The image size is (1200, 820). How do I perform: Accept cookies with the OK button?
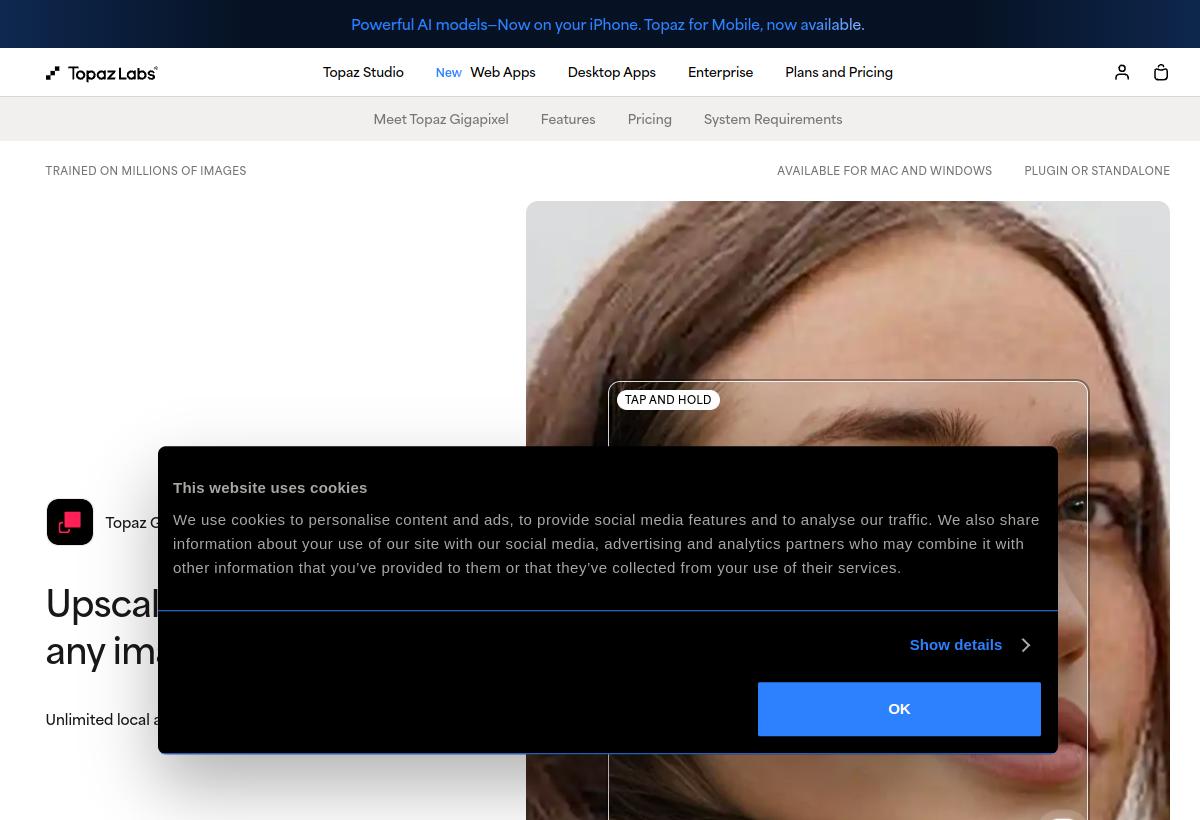(x=899, y=709)
